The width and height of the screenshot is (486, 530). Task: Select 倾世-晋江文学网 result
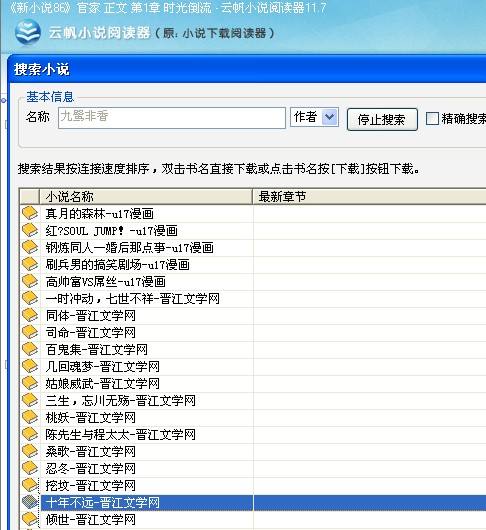point(91,520)
